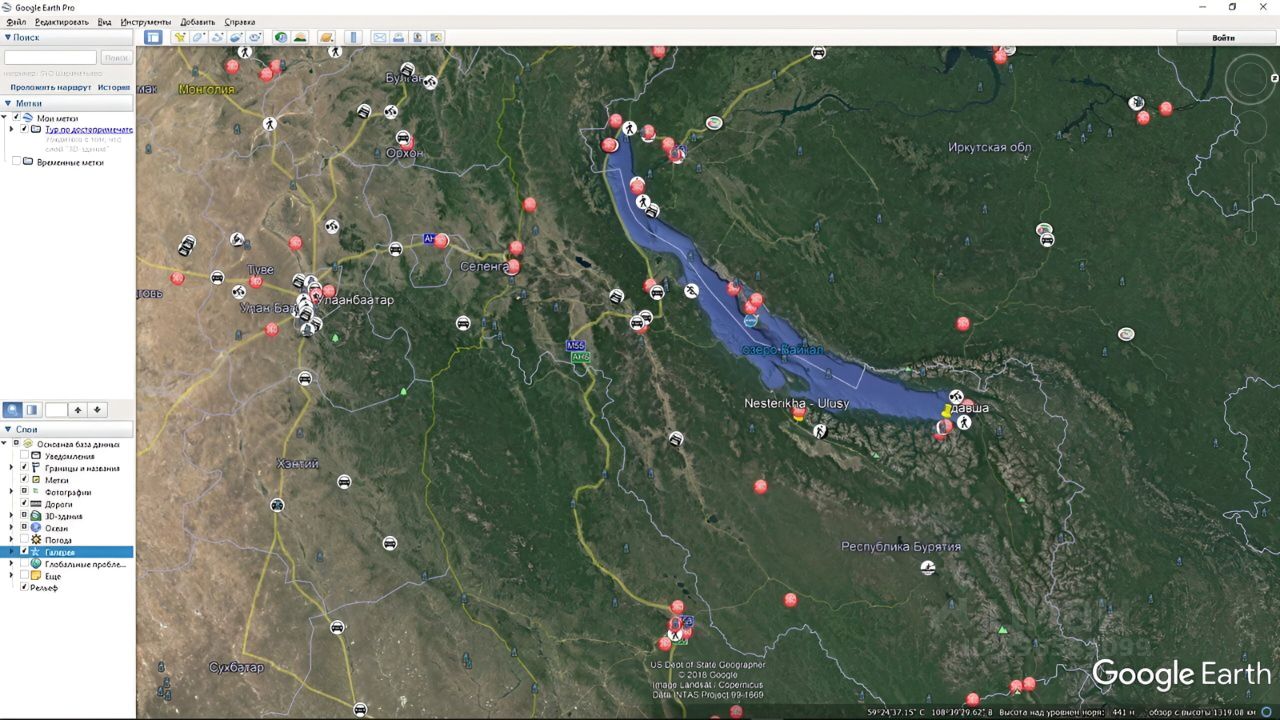This screenshot has width=1280, height=720.
Task: Open the Ruler measuring tool
Action: click(353, 37)
